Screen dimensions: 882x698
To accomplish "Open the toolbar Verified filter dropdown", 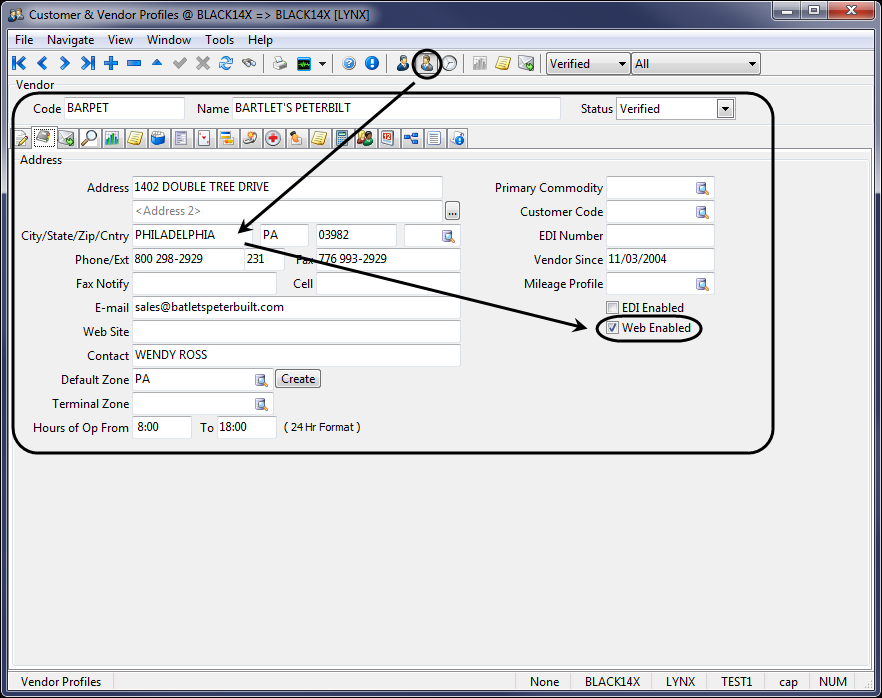I will click(622, 64).
